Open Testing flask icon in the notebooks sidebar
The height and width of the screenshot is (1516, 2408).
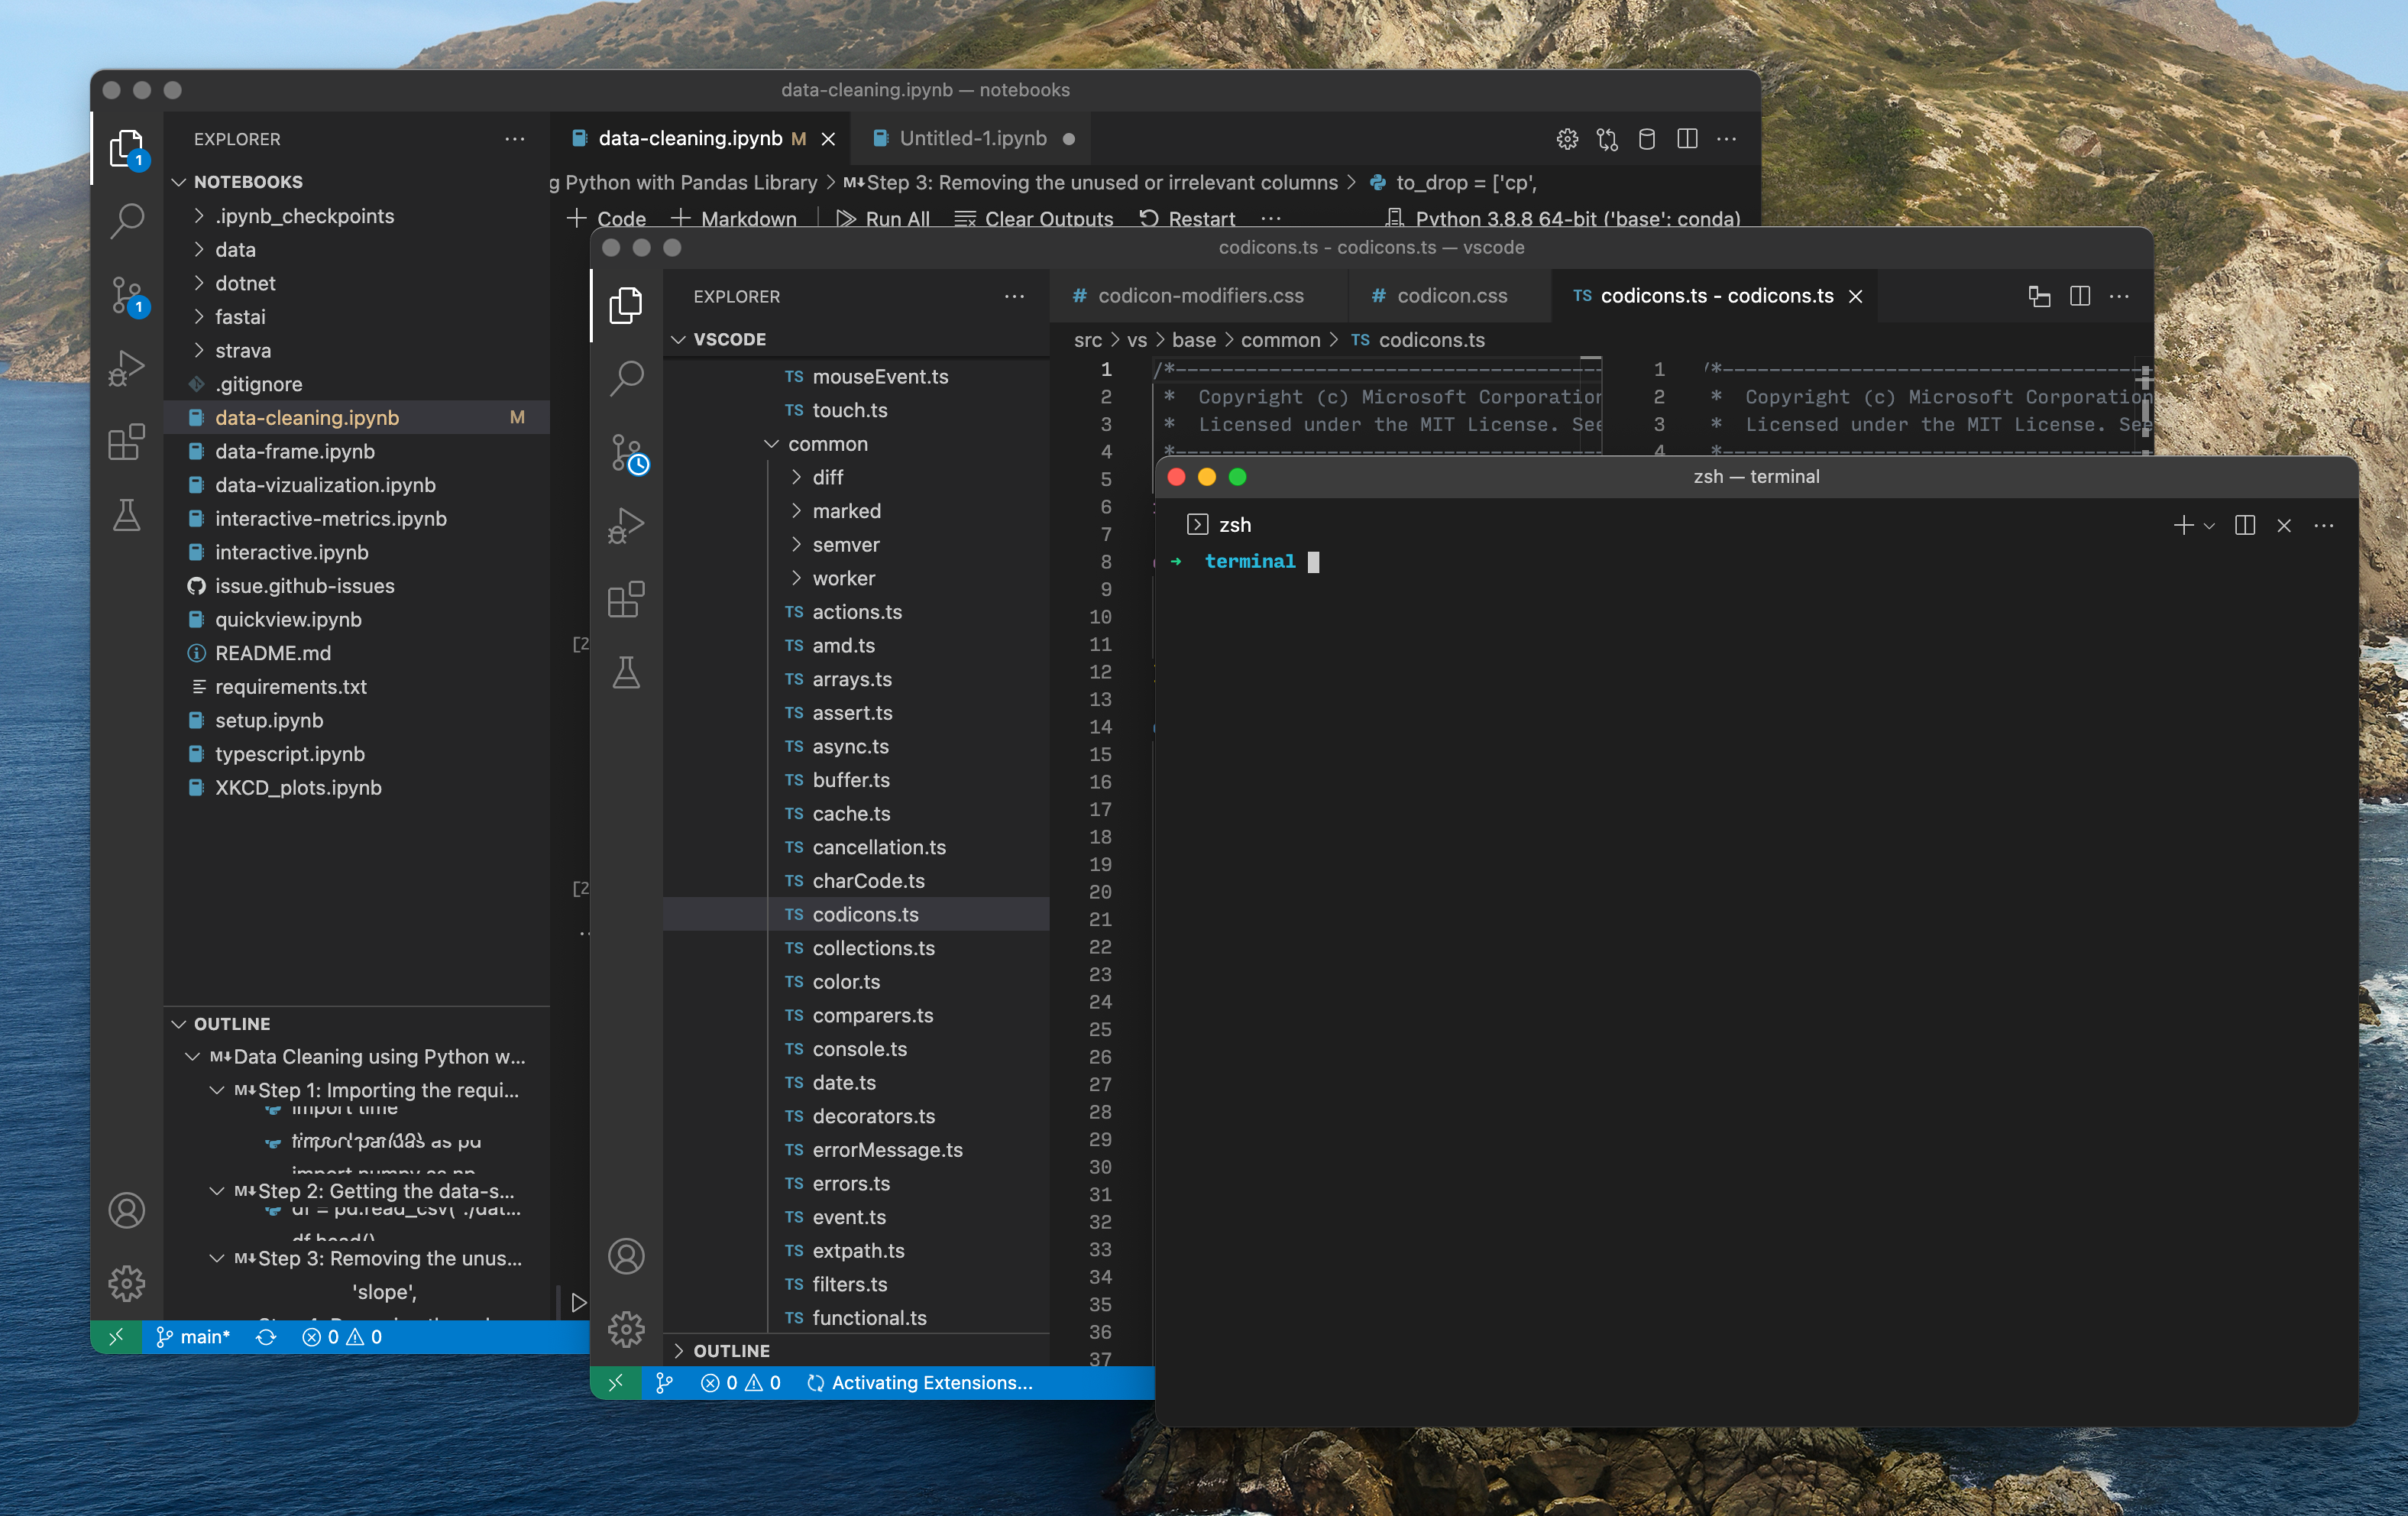click(127, 516)
